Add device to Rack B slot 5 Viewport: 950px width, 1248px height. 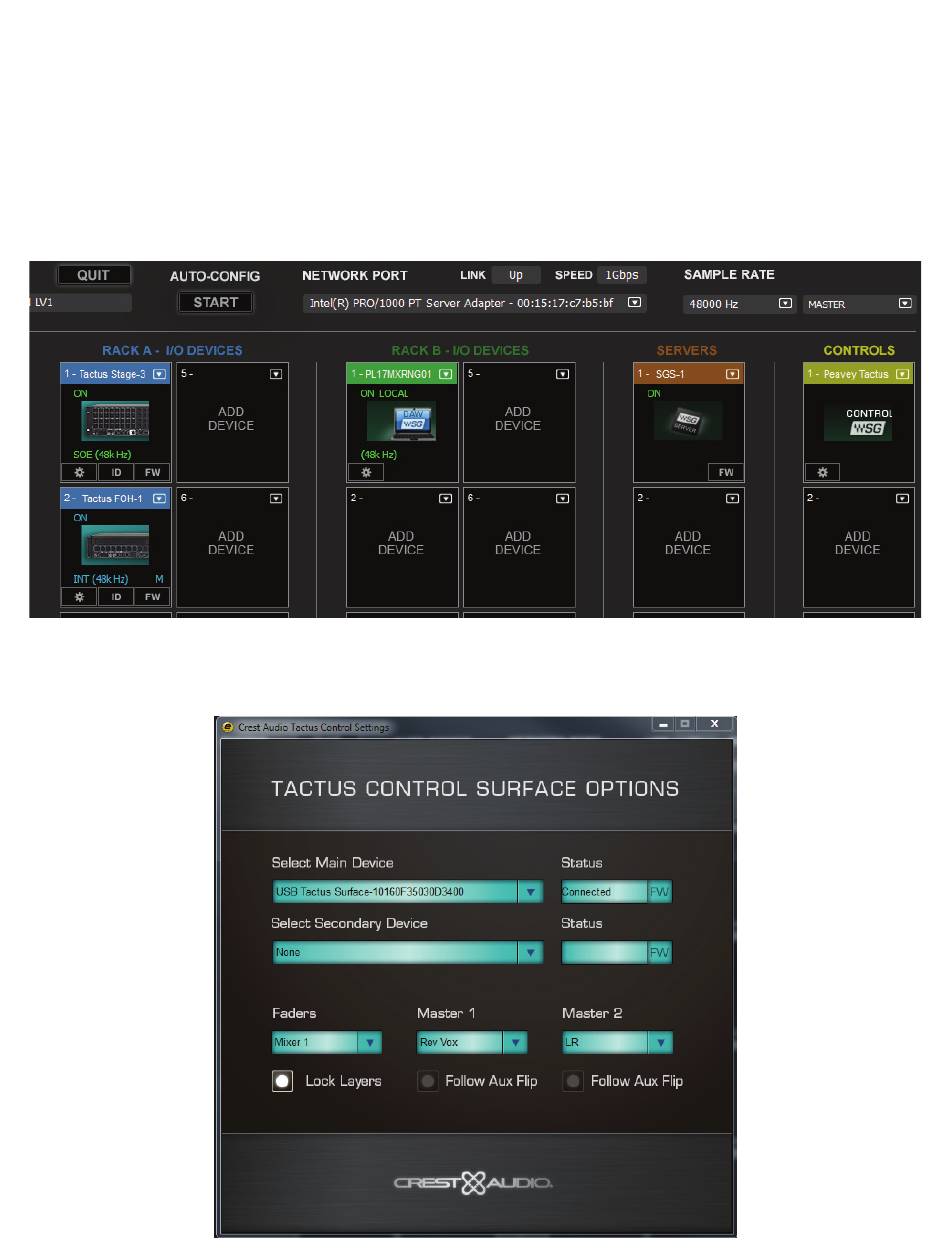pos(518,419)
